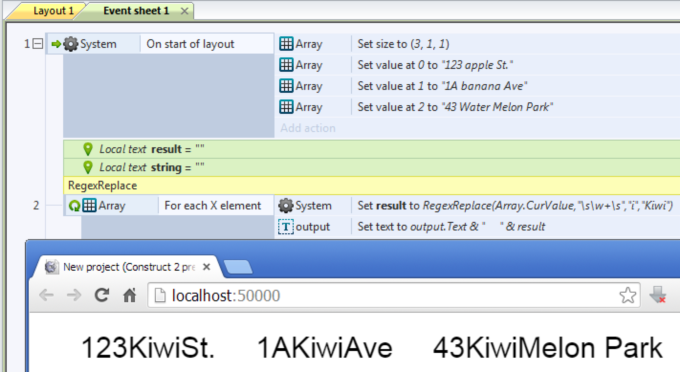Collapse event 1 using the minus box
This screenshot has height=372, width=680.
pyautogui.click(x=38, y=44)
